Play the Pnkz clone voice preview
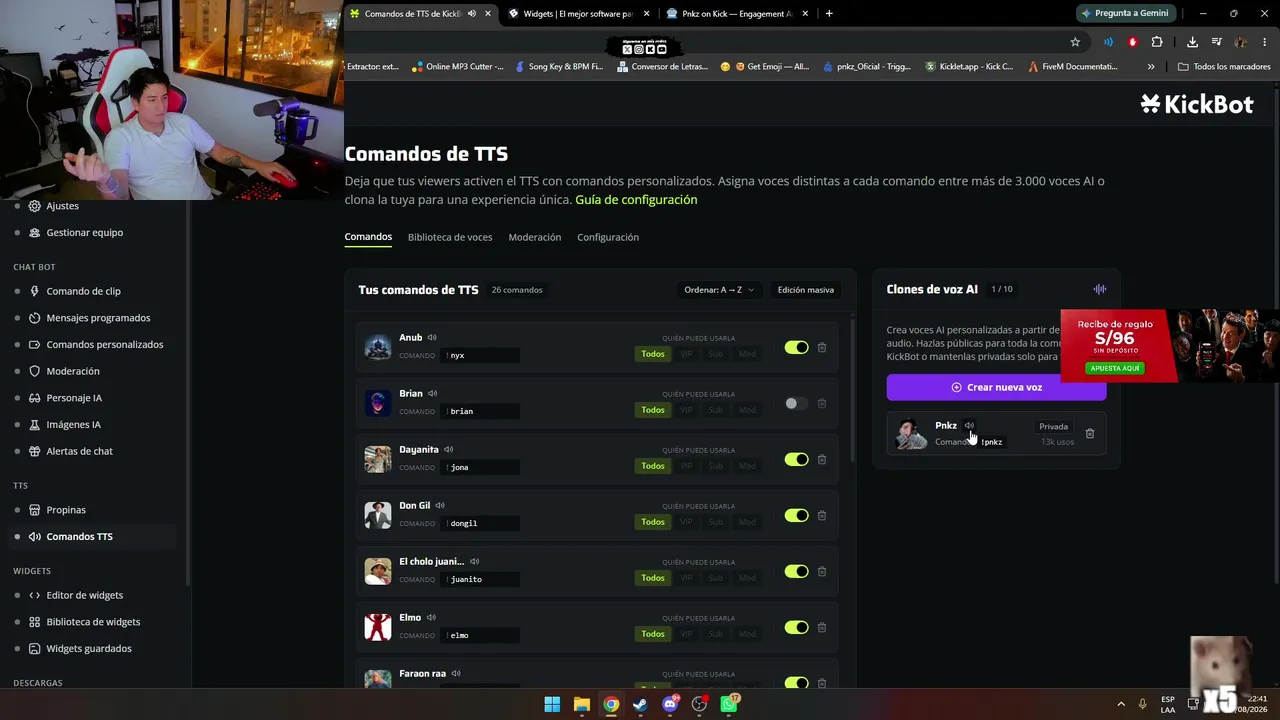 click(969, 426)
